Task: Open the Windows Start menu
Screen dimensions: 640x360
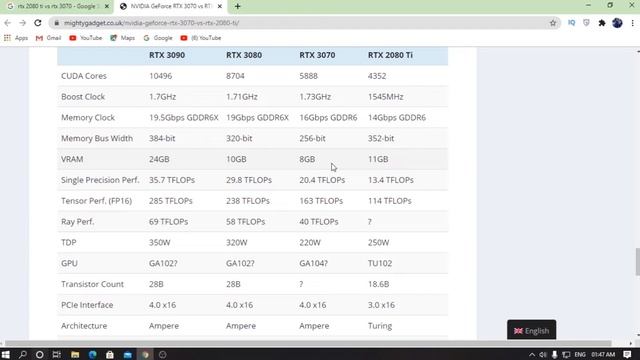Action: (6, 354)
